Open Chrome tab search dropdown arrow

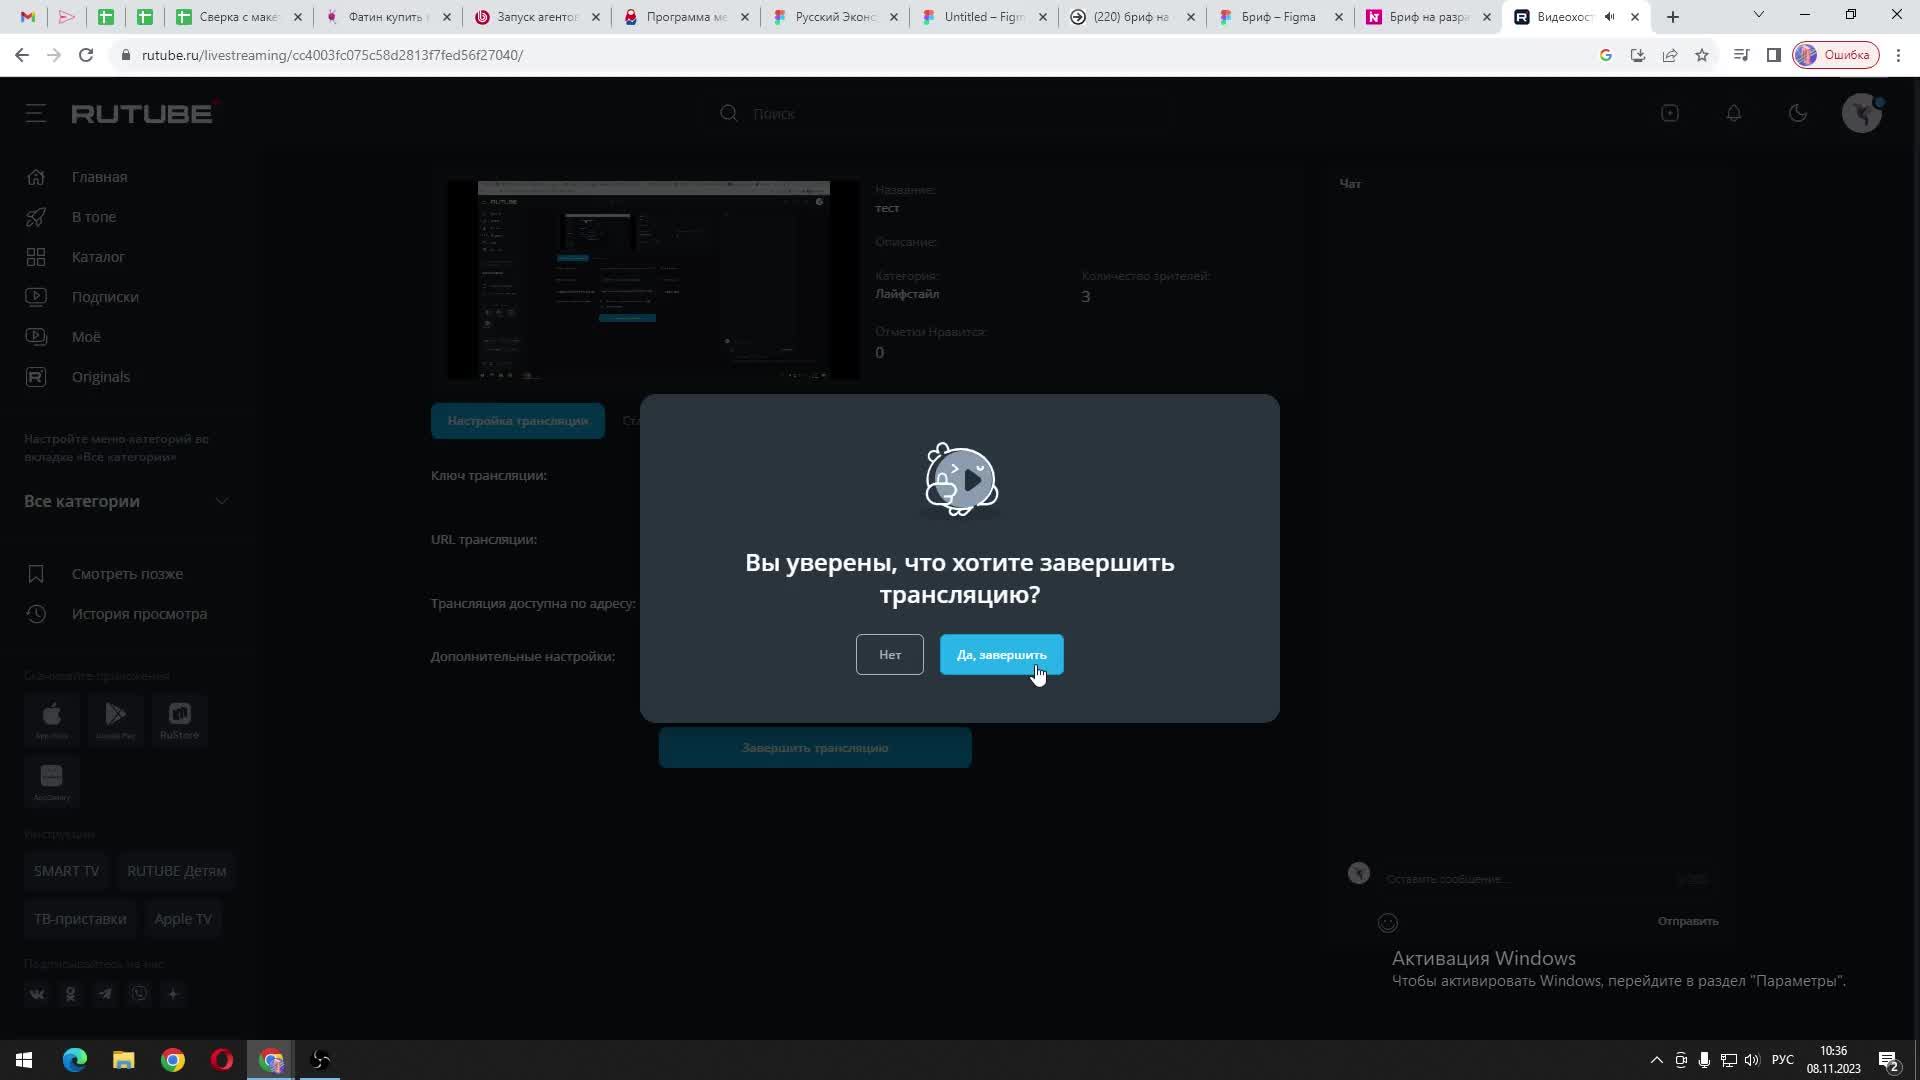1758,15
